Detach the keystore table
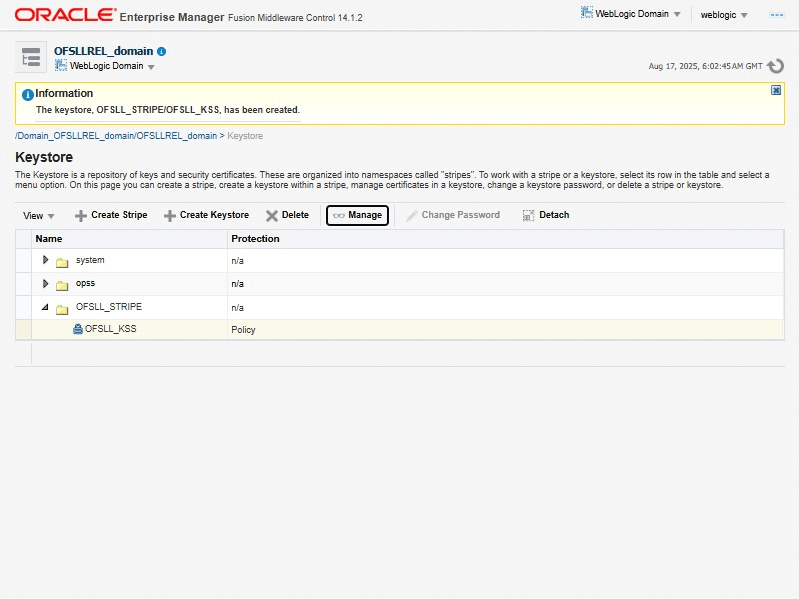799x599 pixels. pos(546,215)
